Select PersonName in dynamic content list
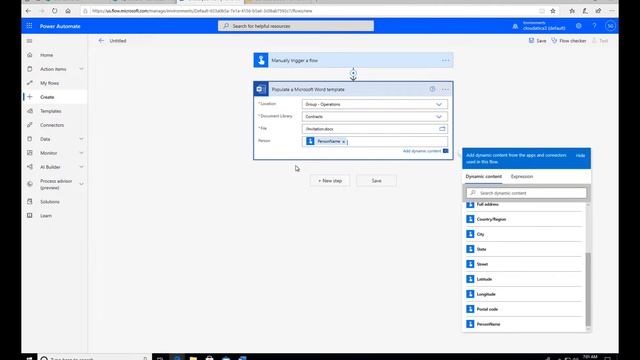The height and width of the screenshot is (360, 640). click(x=524, y=324)
